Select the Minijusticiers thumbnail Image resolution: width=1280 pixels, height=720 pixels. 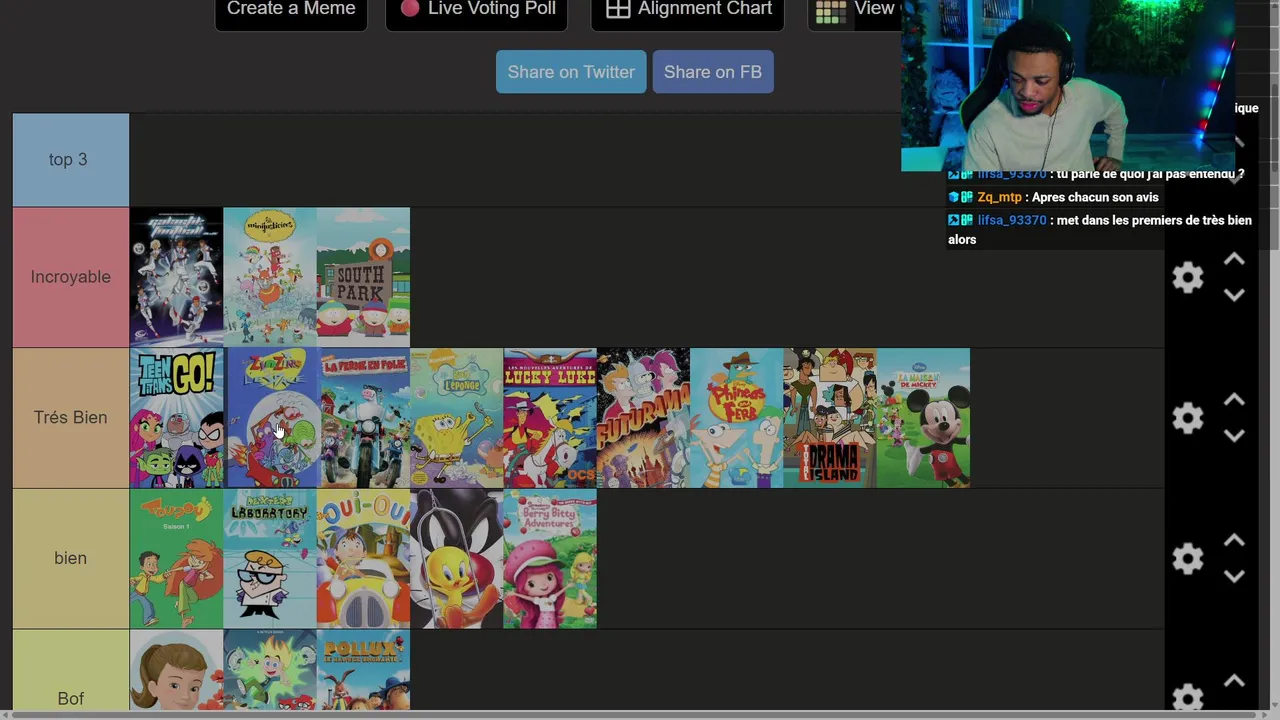pos(270,277)
